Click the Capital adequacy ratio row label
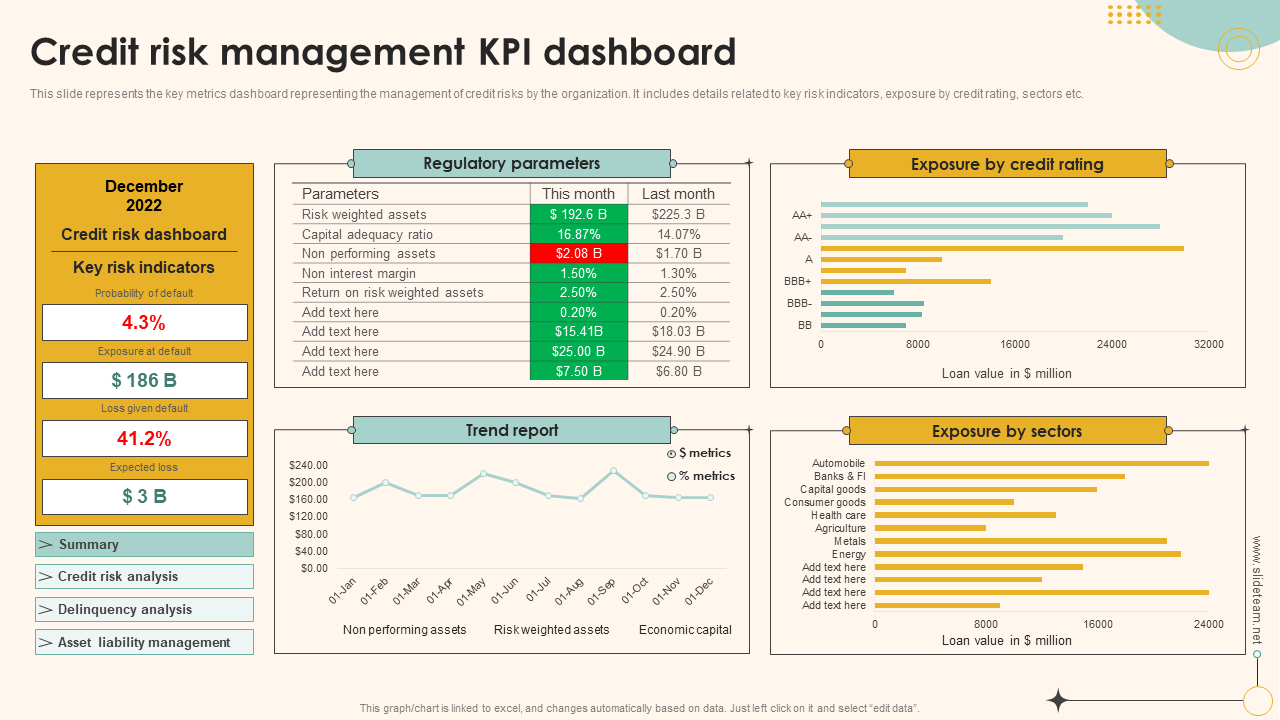The width and height of the screenshot is (1280, 720). [x=367, y=234]
